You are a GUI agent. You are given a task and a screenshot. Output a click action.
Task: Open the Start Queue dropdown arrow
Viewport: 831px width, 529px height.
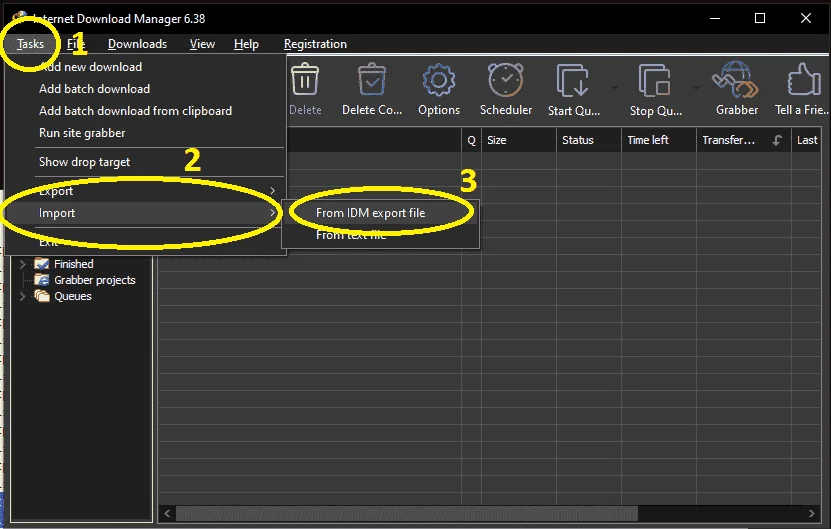click(614, 87)
